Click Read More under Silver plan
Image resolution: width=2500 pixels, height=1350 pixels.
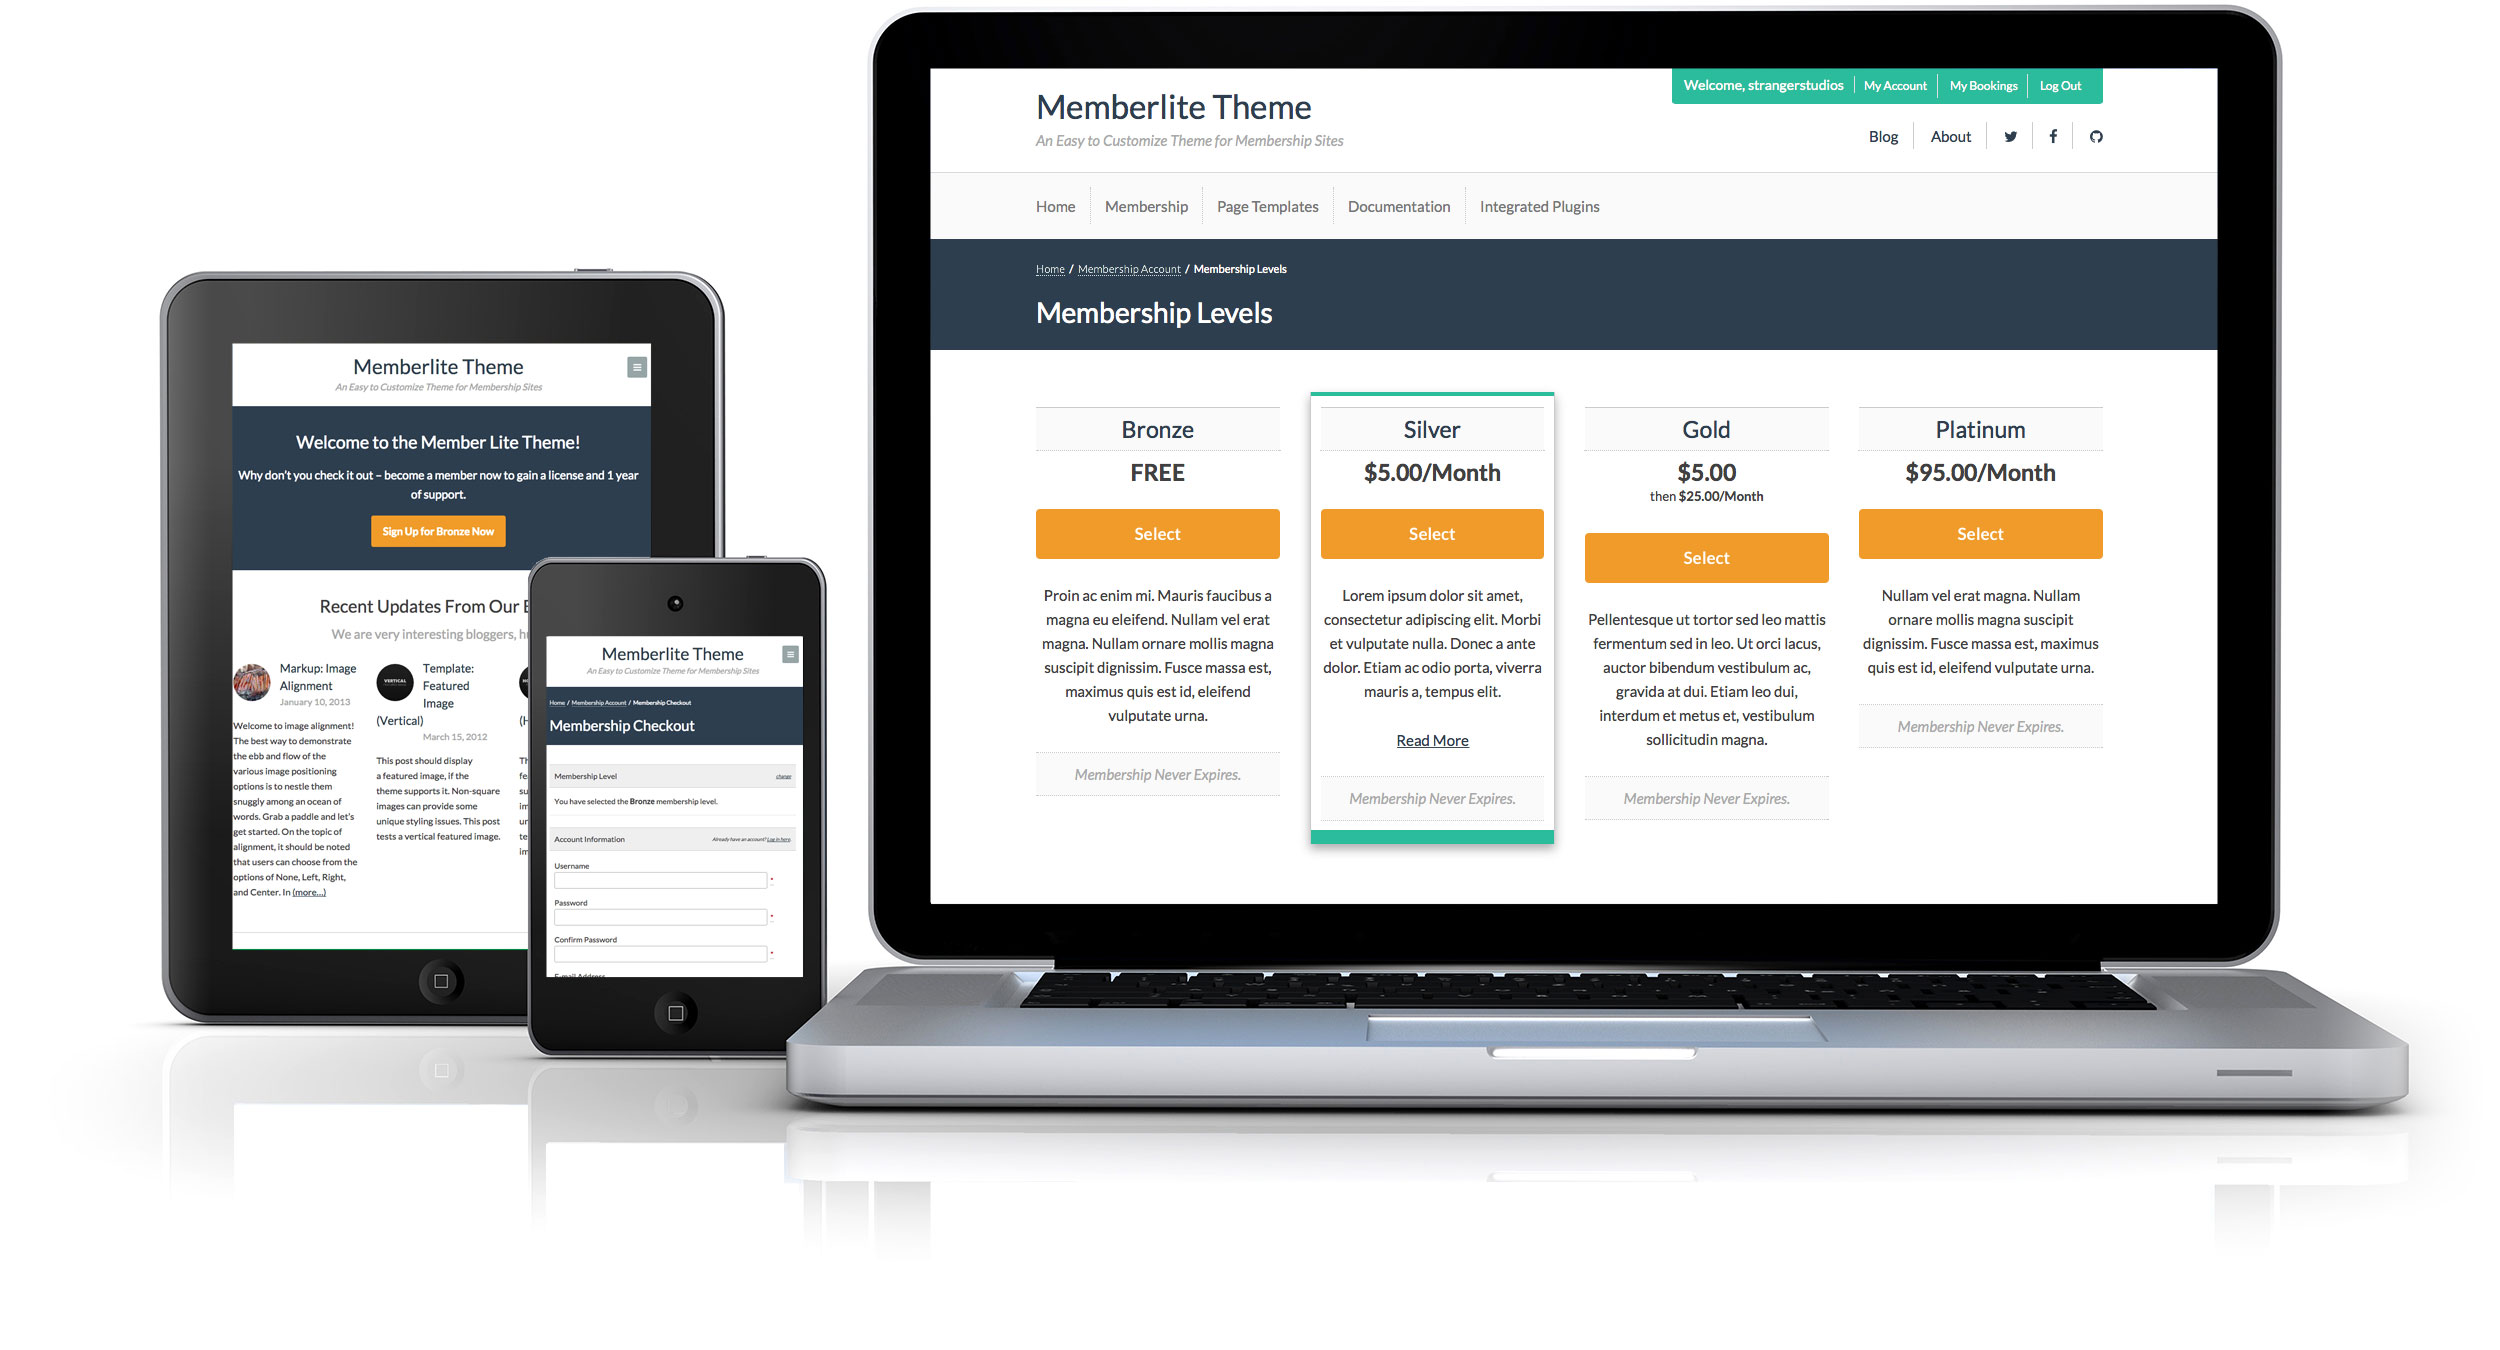pyautogui.click(x=1428, y=738)
